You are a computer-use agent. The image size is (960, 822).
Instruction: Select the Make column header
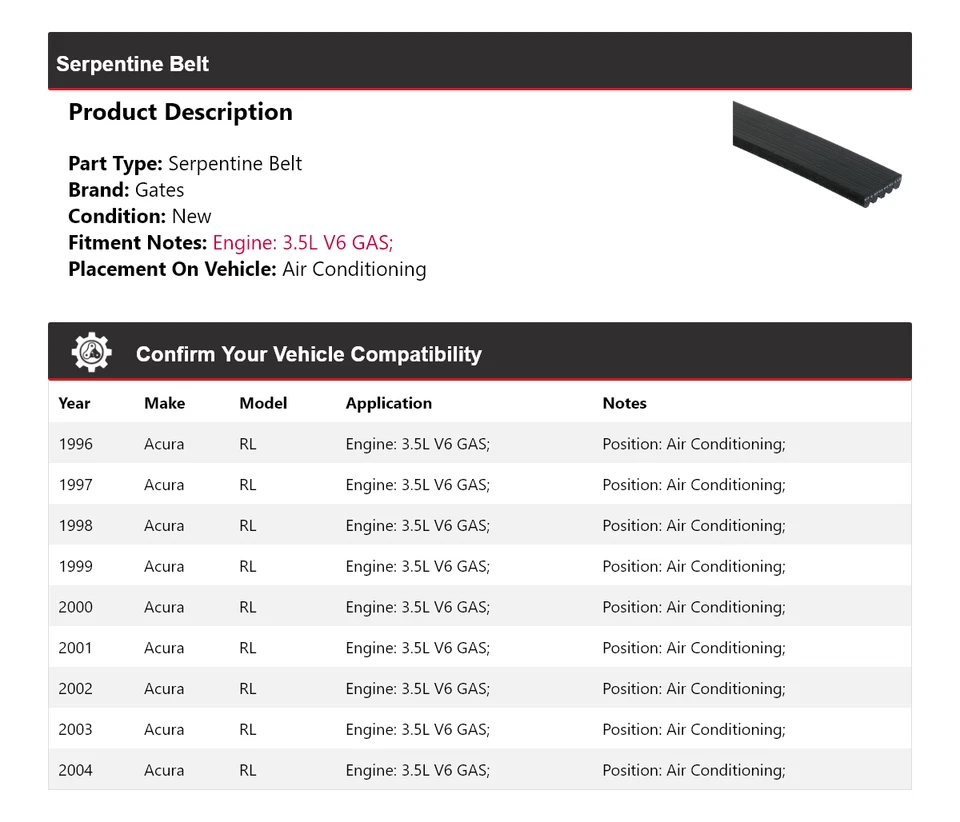pos(164,403)
